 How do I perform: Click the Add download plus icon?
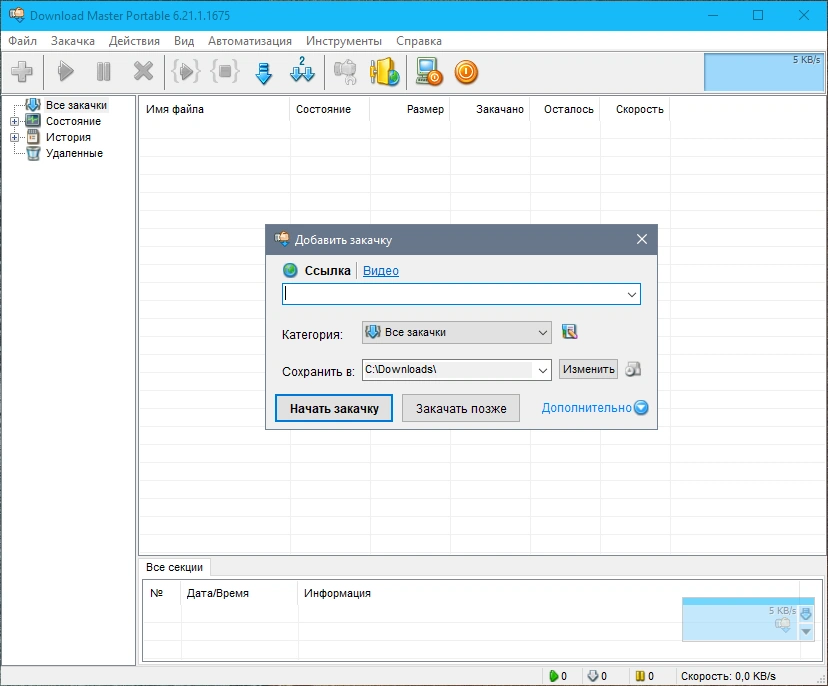pyautogui.click(x=22, y=72)
